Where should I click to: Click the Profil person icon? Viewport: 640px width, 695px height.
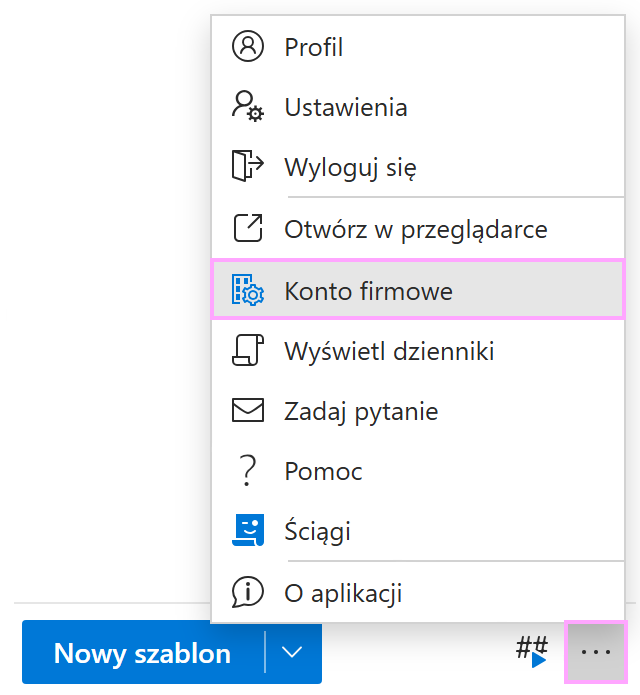248,46
